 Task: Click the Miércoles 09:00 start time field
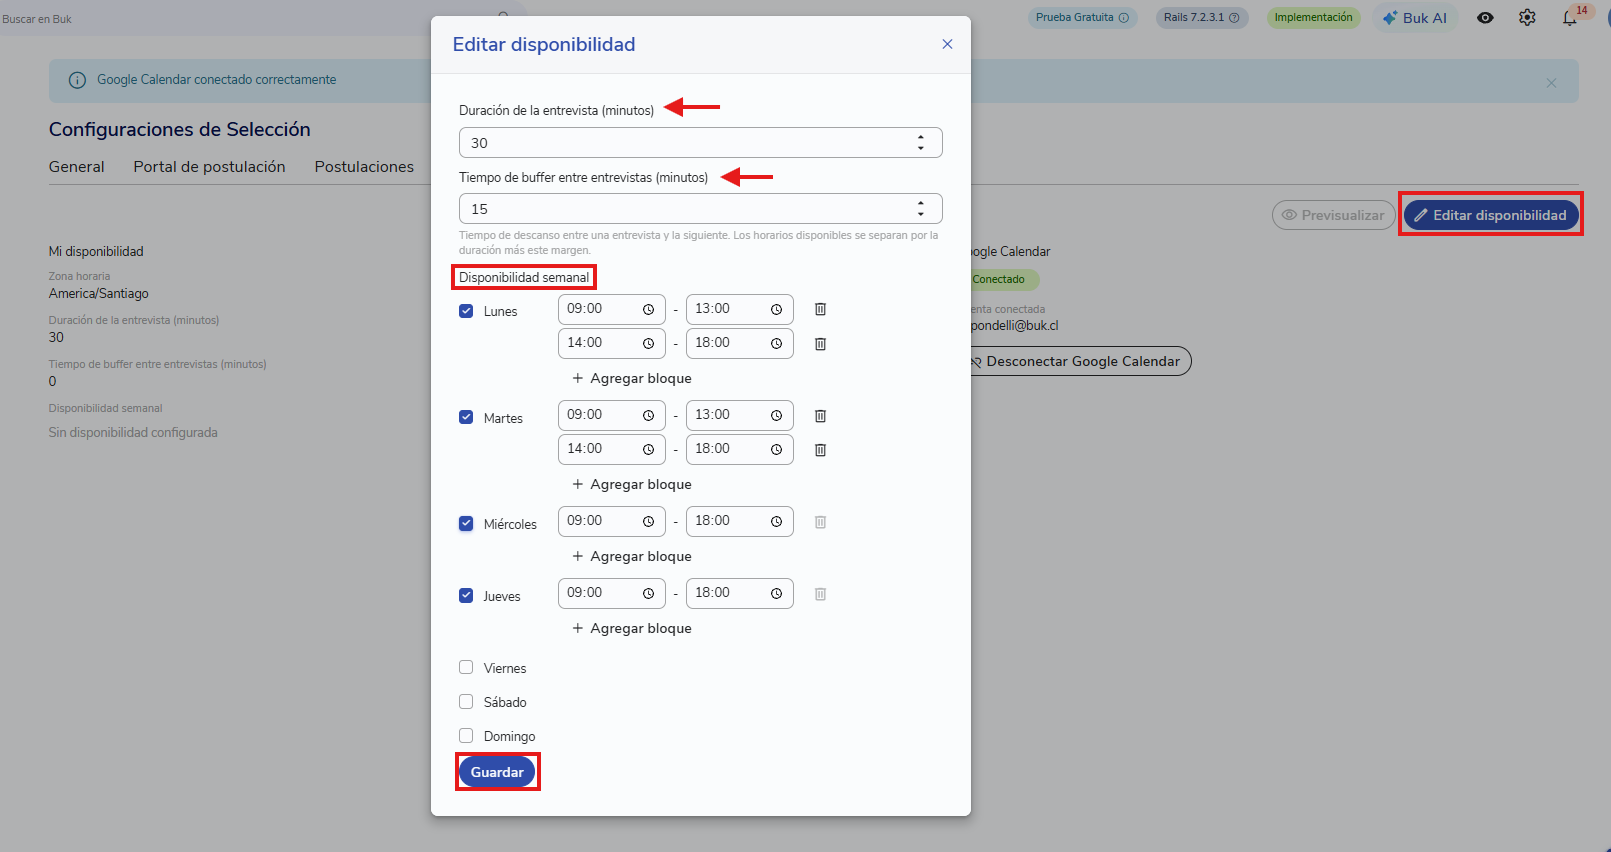[x=611, y=521]
